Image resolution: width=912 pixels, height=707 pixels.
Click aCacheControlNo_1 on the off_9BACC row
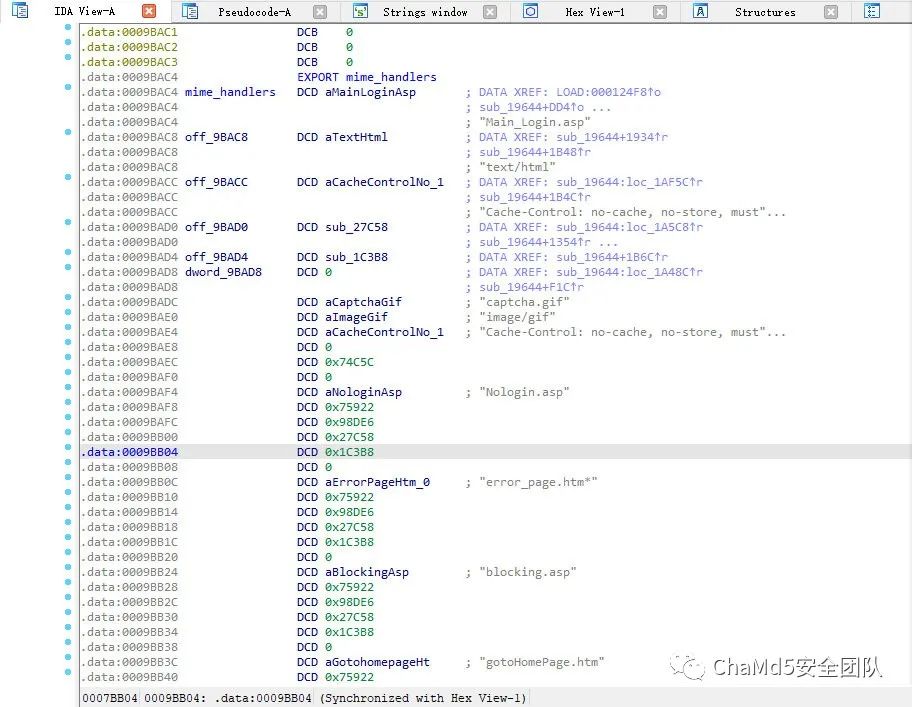click(x=384, y=182)
